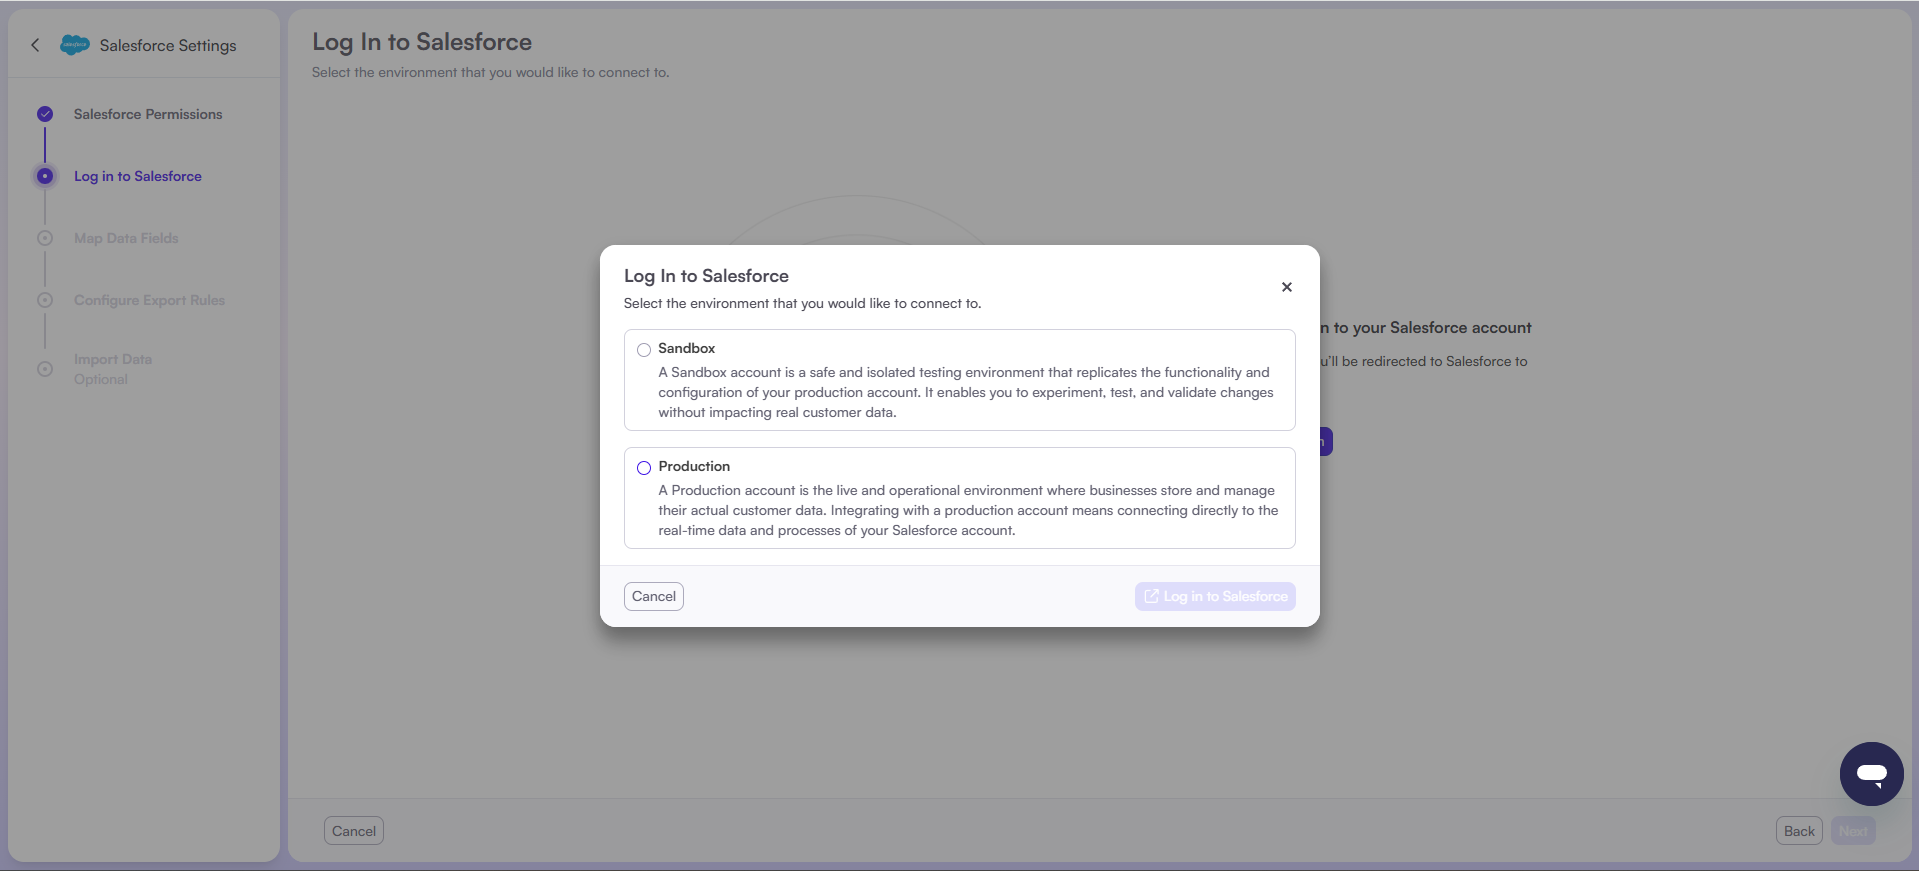Click the completed Salesforce Permissions step checkmark

pyautogui.click(x=45, y=114)
